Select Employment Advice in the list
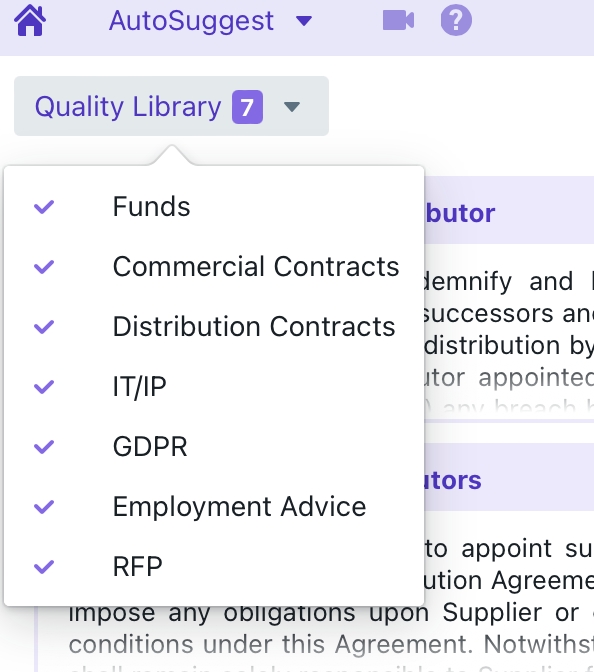 coord(239,507)
